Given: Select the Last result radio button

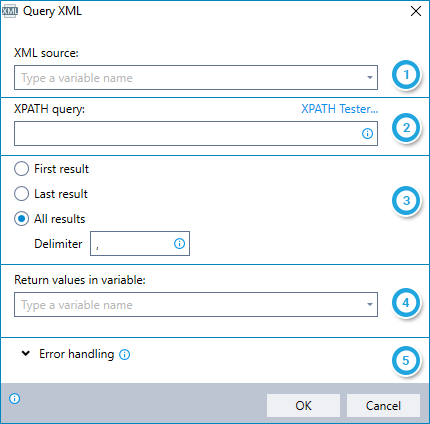Looking at the screenshot, I should tap(21, 194).
